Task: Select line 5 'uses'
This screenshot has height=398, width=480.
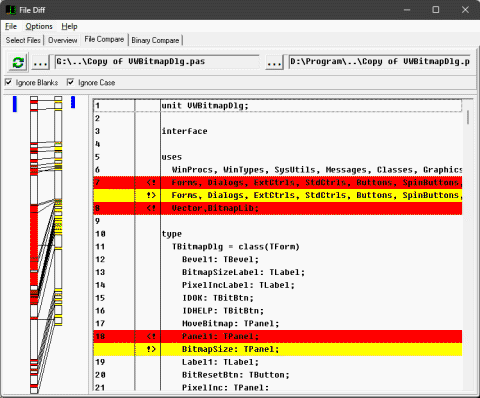Action: click(x=278, y=157)
